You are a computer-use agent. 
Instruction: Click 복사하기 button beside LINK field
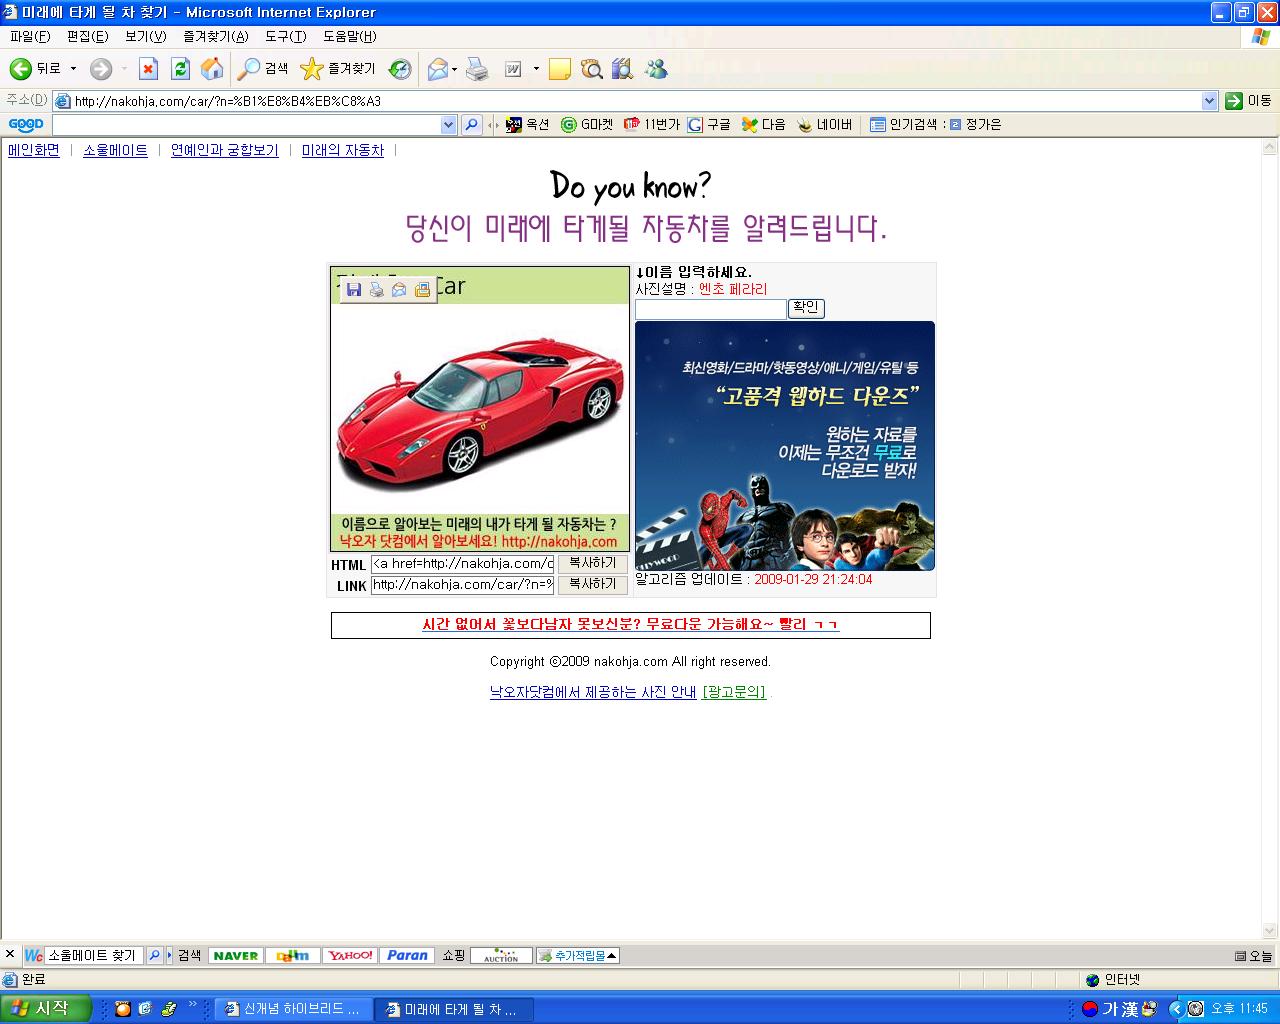pos(592,584)
